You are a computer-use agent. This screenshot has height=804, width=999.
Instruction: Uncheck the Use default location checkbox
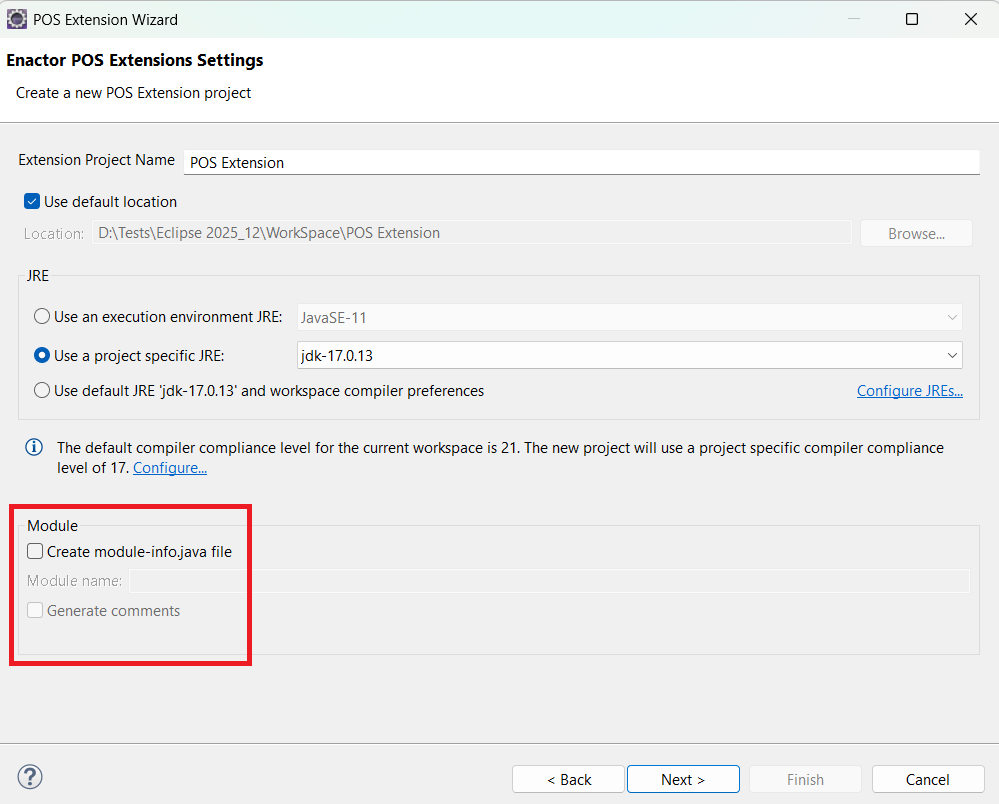32,202
